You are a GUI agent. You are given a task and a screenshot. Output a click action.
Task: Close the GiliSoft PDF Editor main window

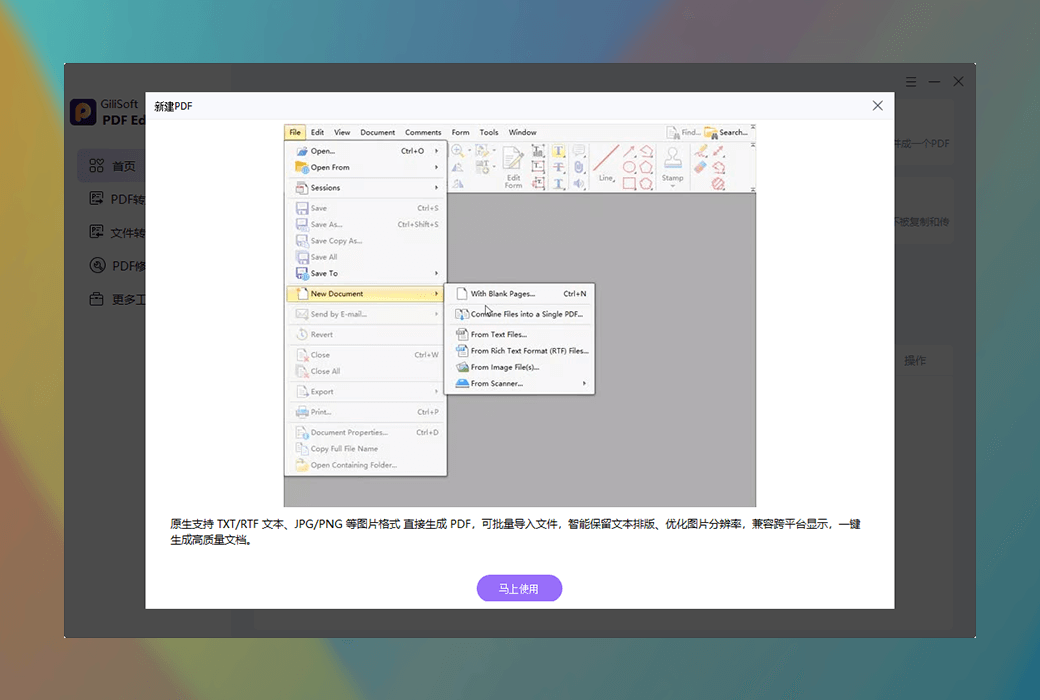click(x=958, y=82)
